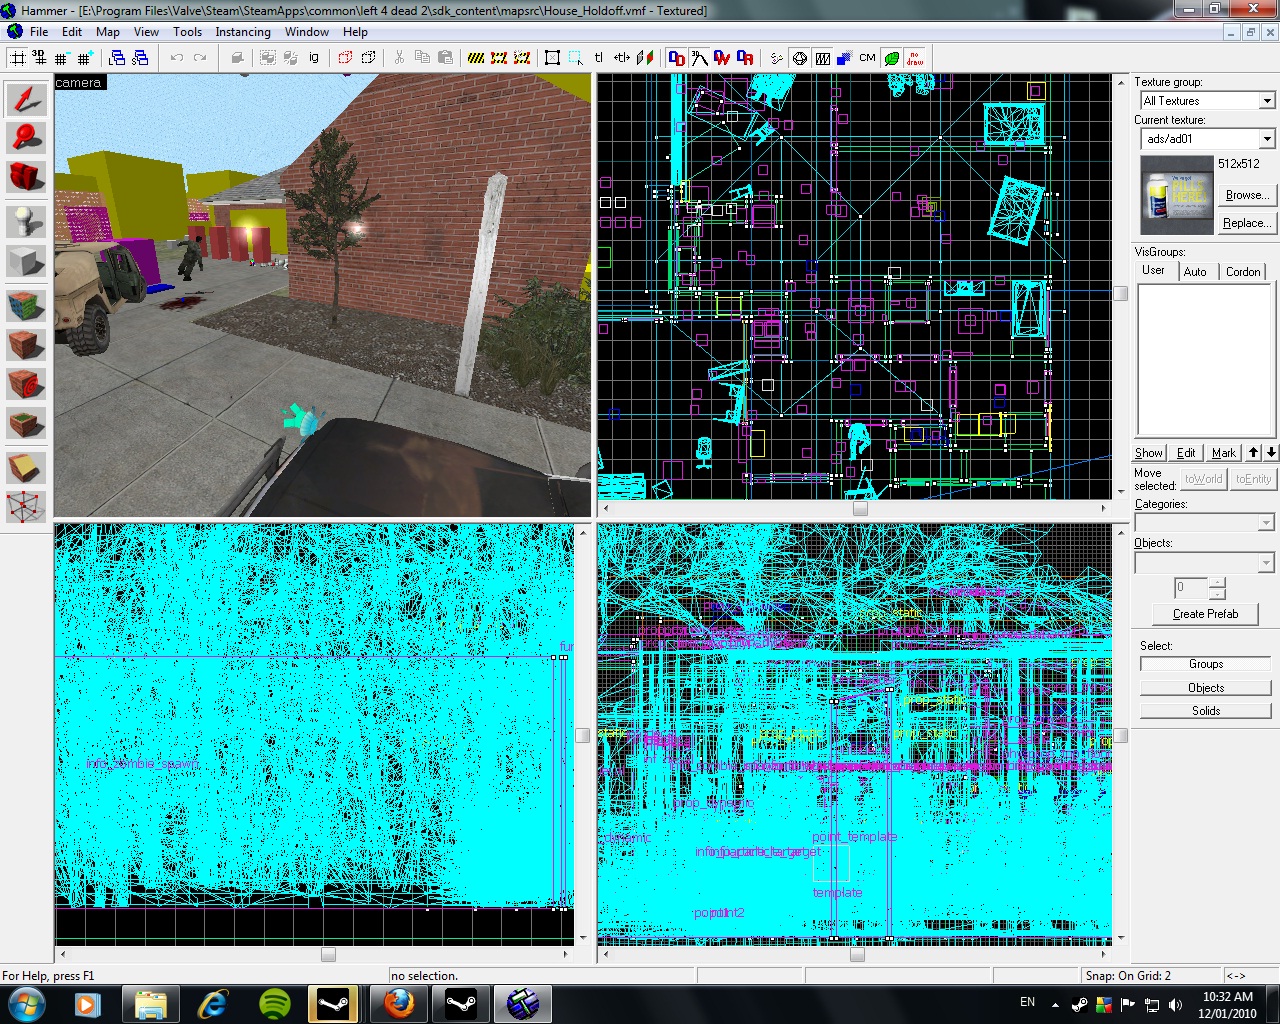This screenshot has height=1024, width=1280.
Task: Click the ads/ad01 texture preview thumbnail
Action: (1177, 195)
